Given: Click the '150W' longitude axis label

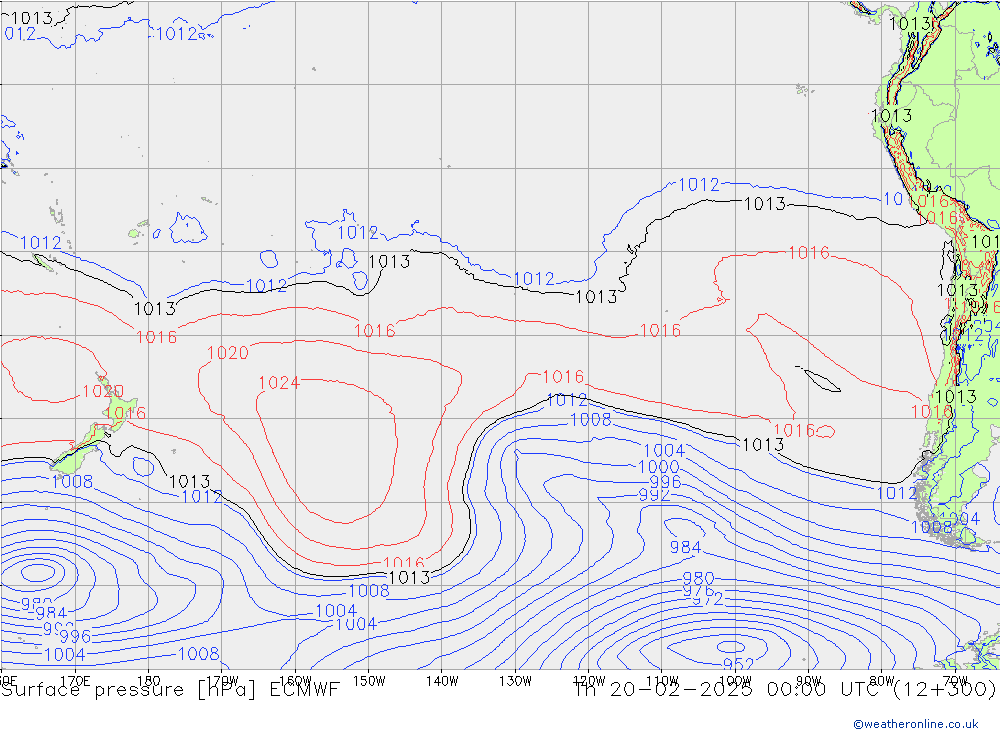Looking at the screenshot, I should click(369, 681).
